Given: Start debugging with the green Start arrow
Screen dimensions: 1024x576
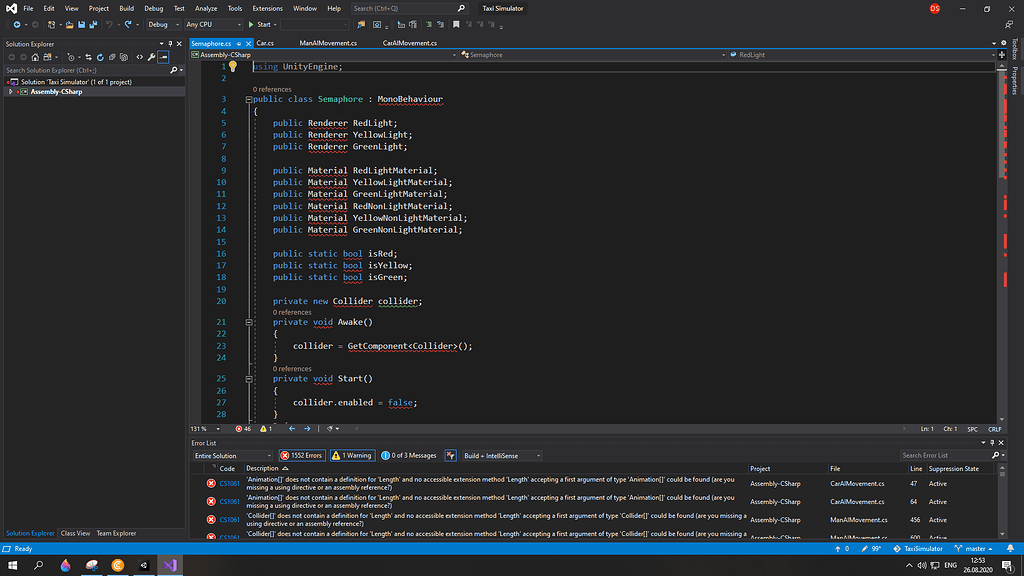Looking at the screenshot, I should (250, 25).
